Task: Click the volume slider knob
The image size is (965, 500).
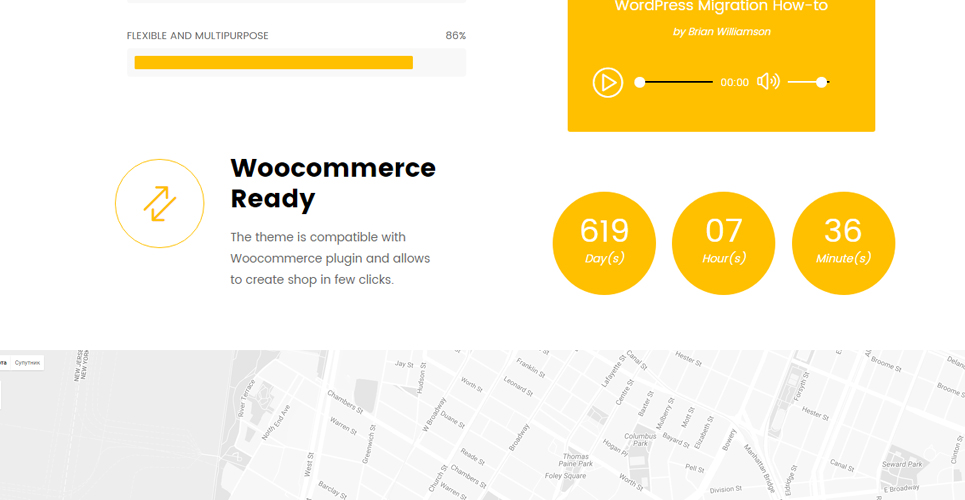Action: click(821, 82)
